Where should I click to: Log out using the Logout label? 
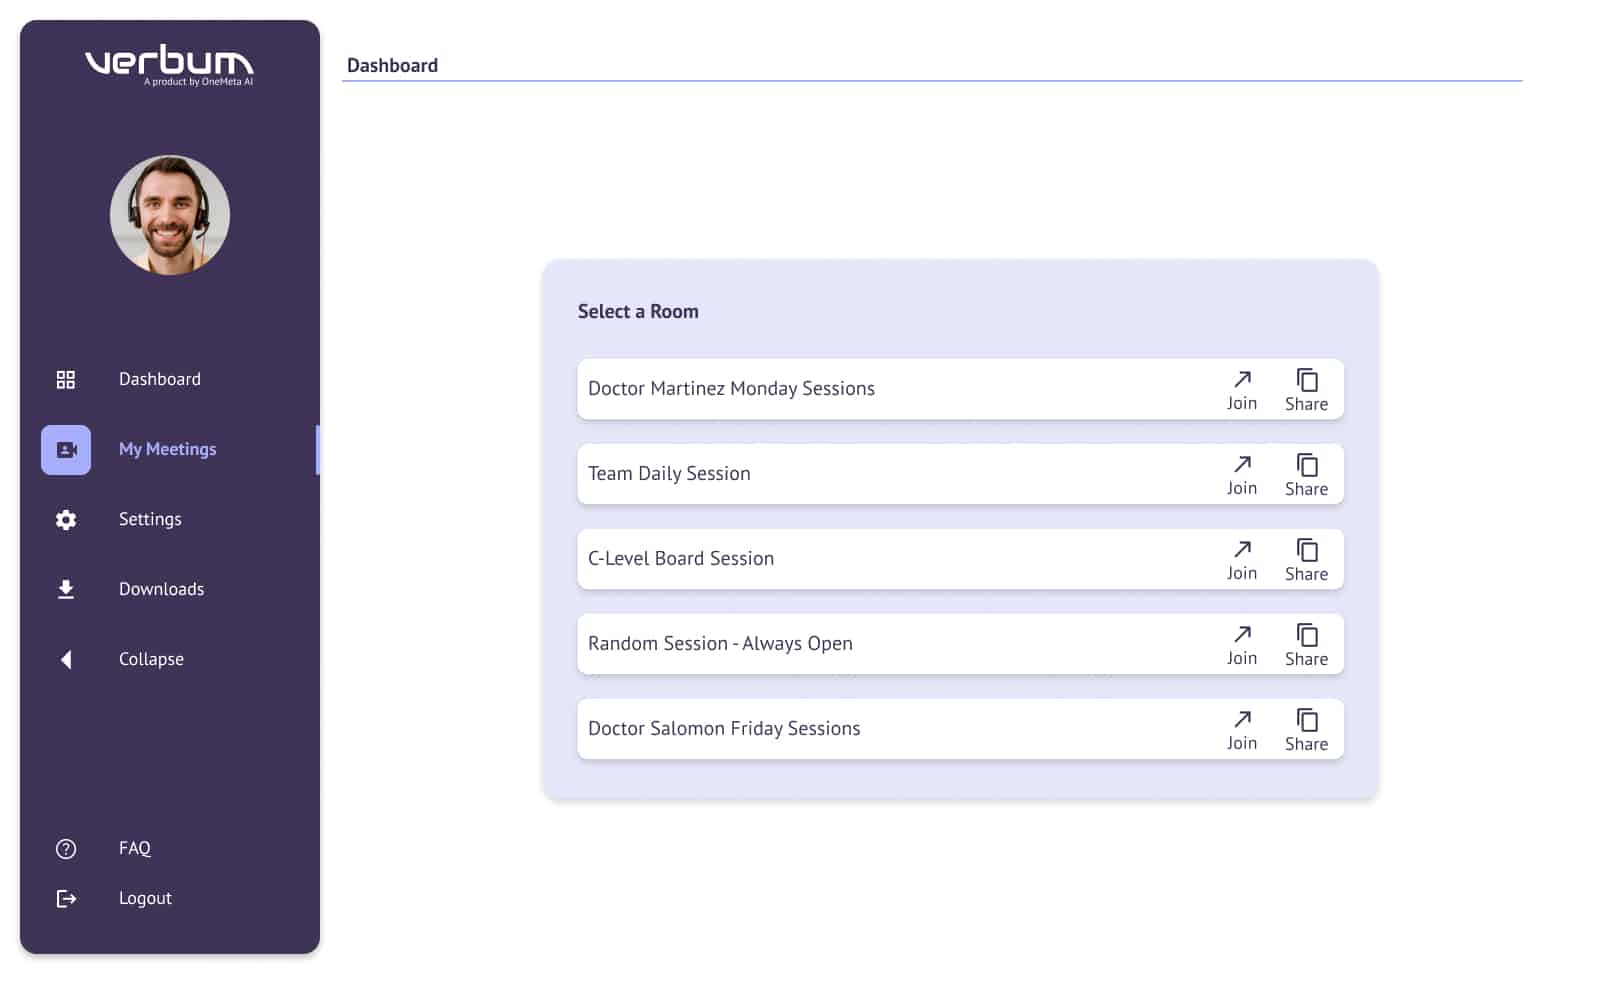pyautogui.click(x=145, y=898)
